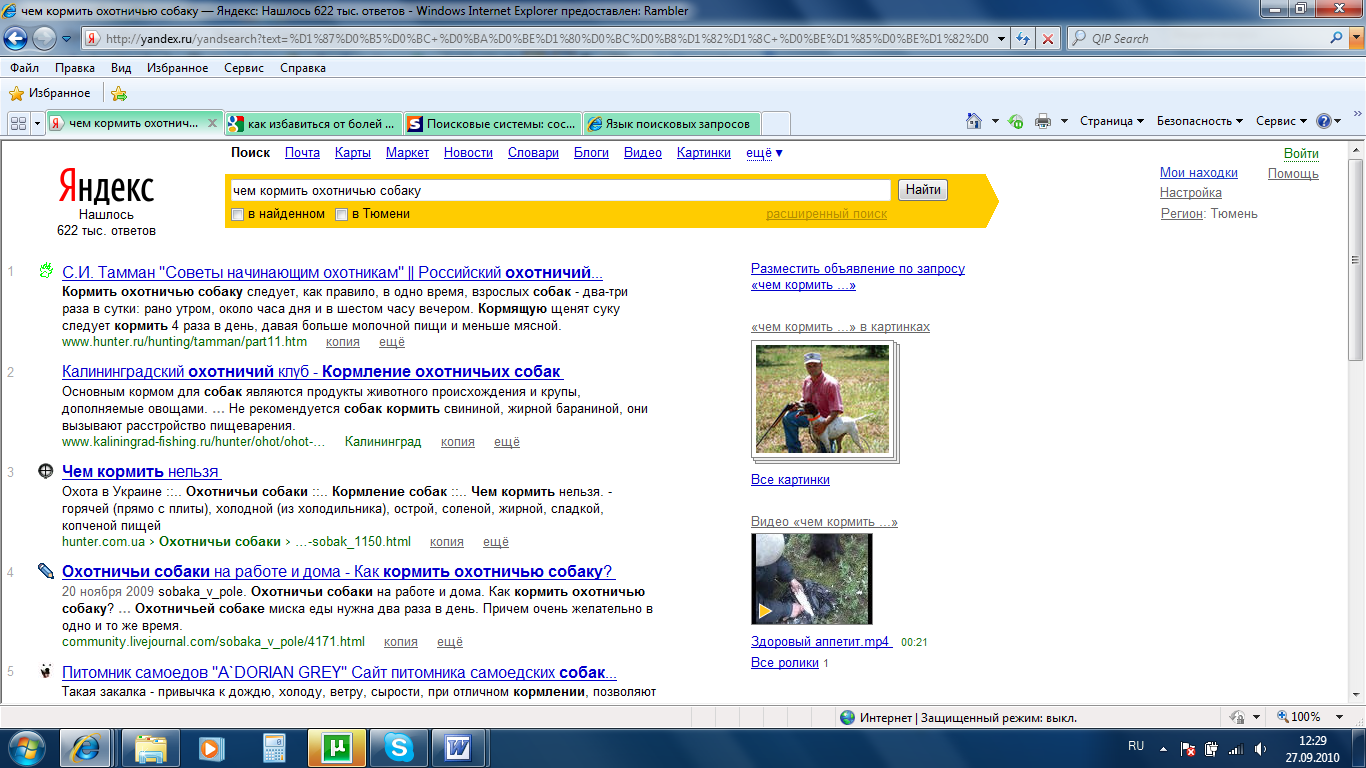Open the Страница dropdown menu
Image resolution: width=1366 pixels, height=768 pixels.
point(1112,121)
